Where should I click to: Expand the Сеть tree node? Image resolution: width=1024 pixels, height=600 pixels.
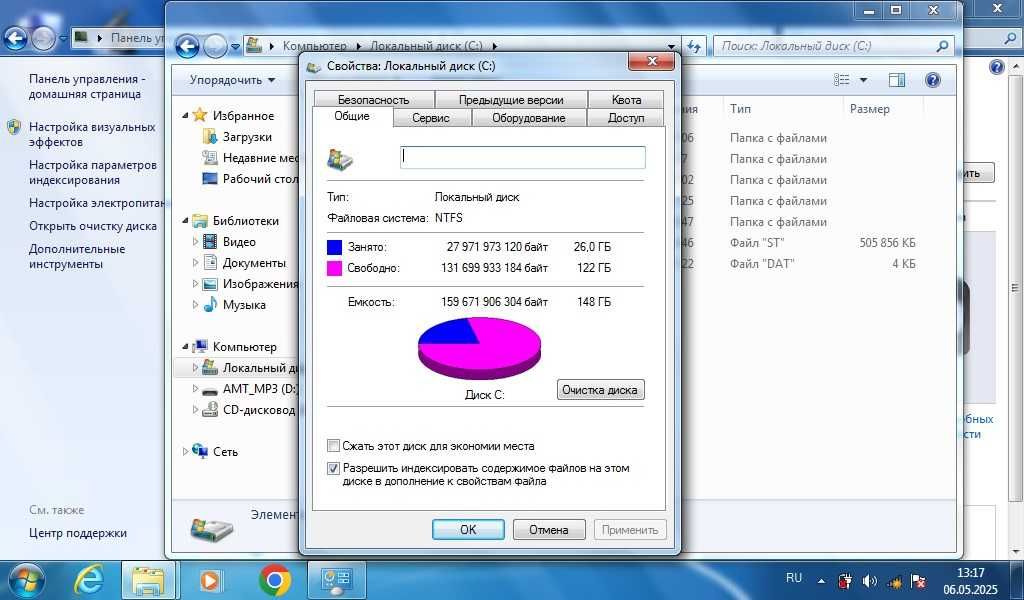click(x=185, y=452)
